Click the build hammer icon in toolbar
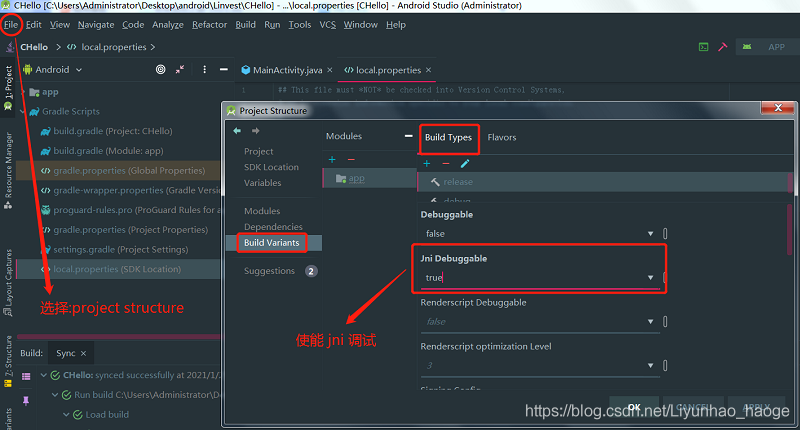The image size is (800, 430). click(x=723, y=47)
